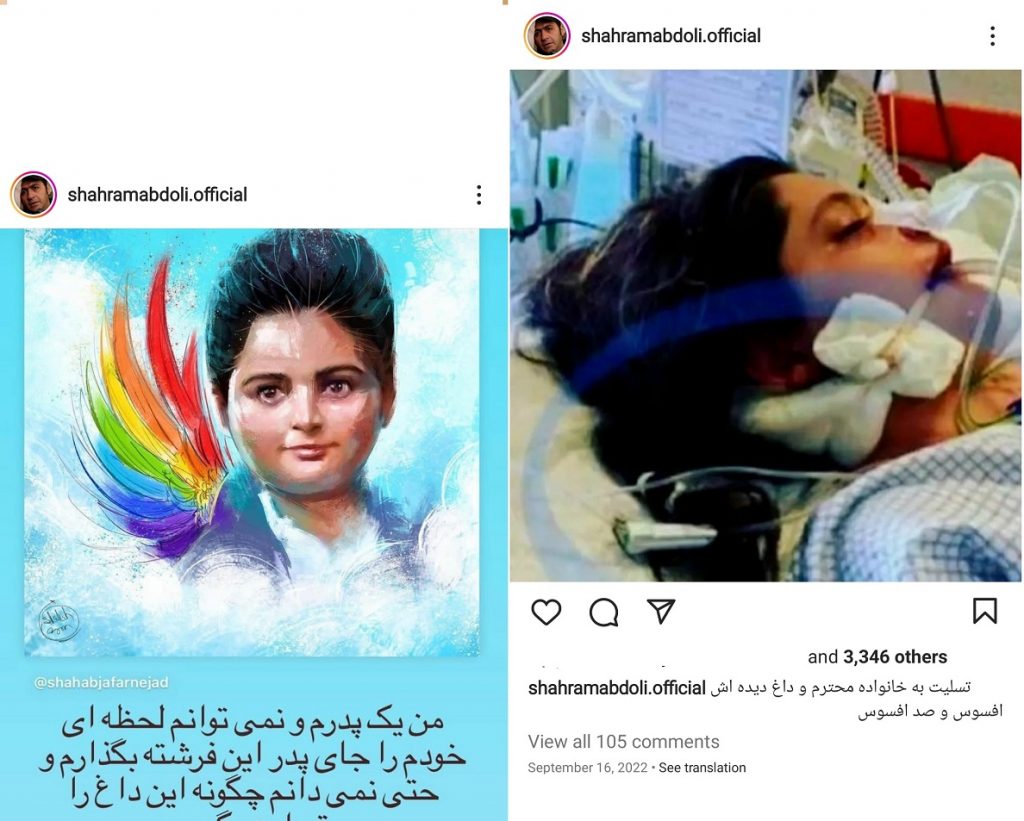The image size is (1024, 821).
Task: Tap profile picture on right post header
Action: click(547, 35)
